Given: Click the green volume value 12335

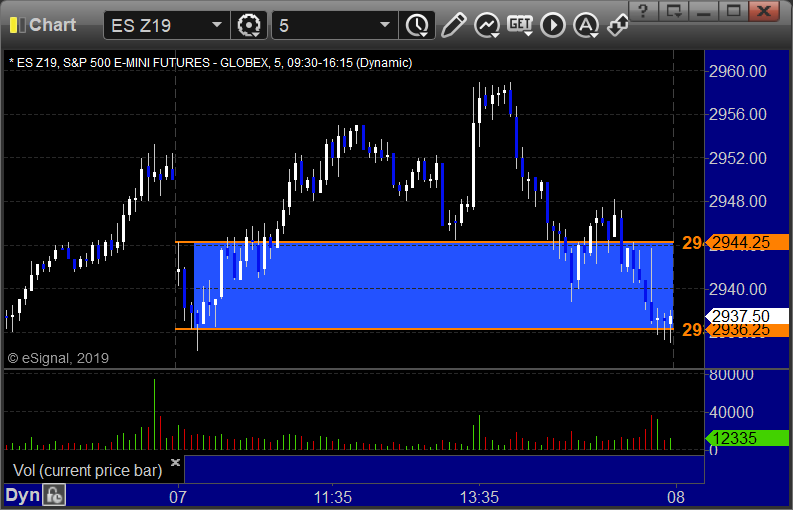Looking at the screenshot, I should [747, 438].
